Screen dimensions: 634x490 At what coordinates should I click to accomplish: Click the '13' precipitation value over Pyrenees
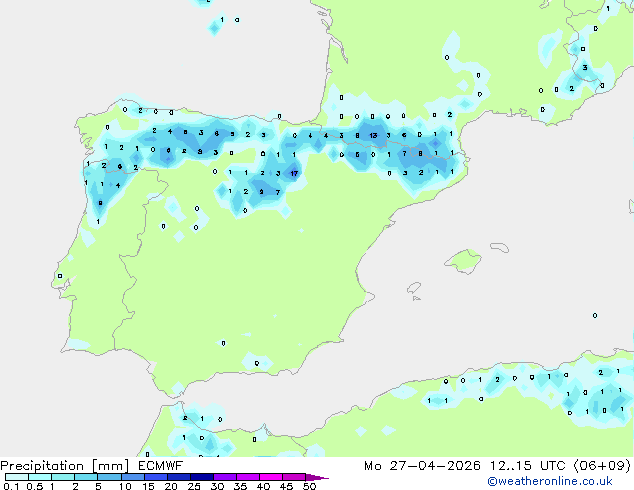click(373, 135)
